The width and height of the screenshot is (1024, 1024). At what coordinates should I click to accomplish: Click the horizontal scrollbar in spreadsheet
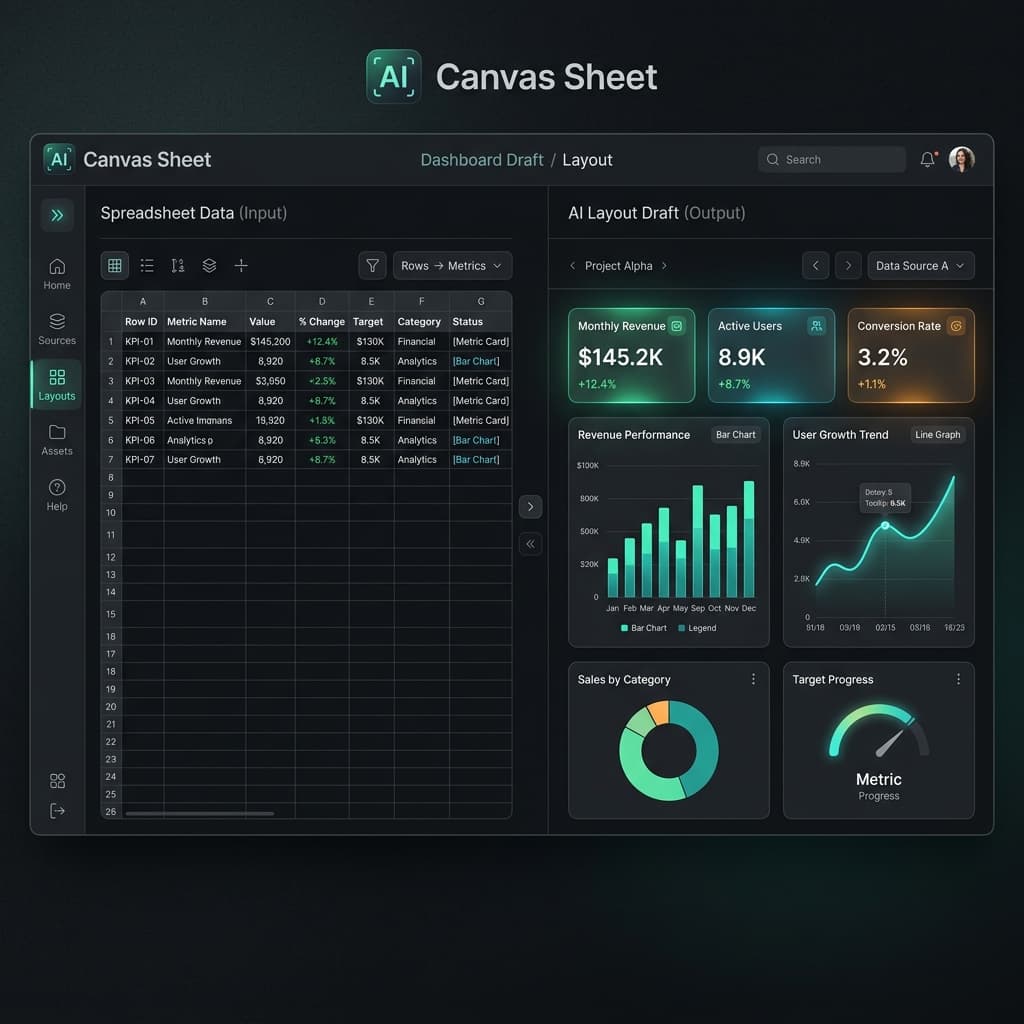click(x=200, y=814)
